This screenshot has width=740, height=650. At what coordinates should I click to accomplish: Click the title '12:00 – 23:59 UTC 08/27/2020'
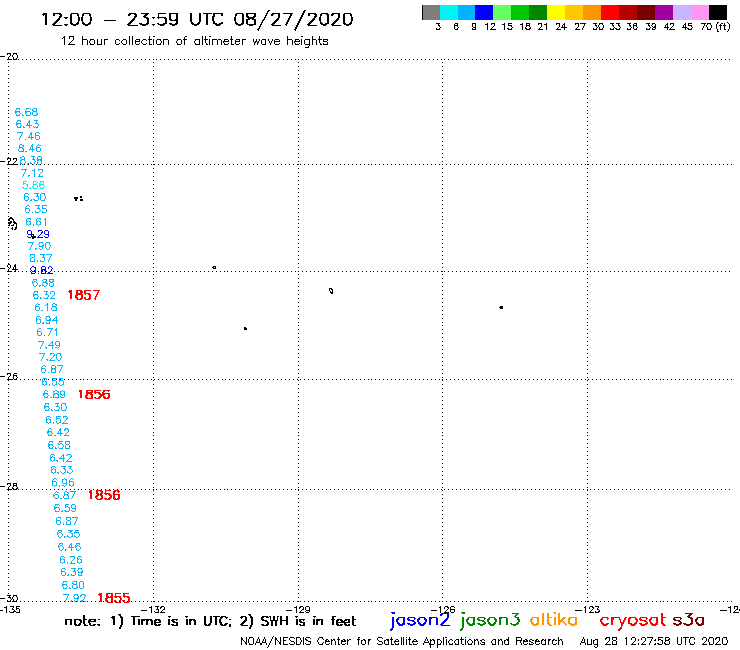[197, 19]
